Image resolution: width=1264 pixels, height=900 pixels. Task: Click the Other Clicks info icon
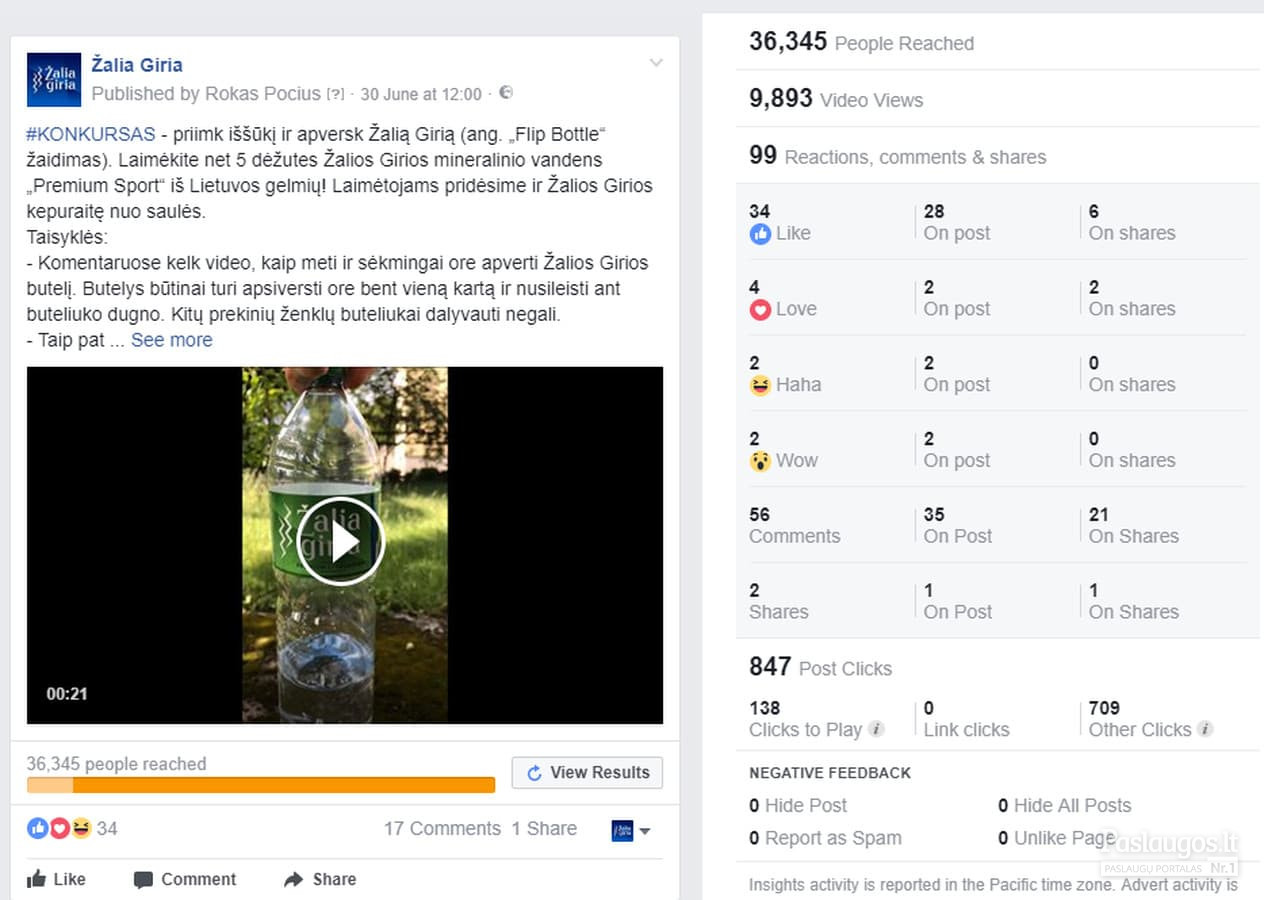pos(1205,729)
